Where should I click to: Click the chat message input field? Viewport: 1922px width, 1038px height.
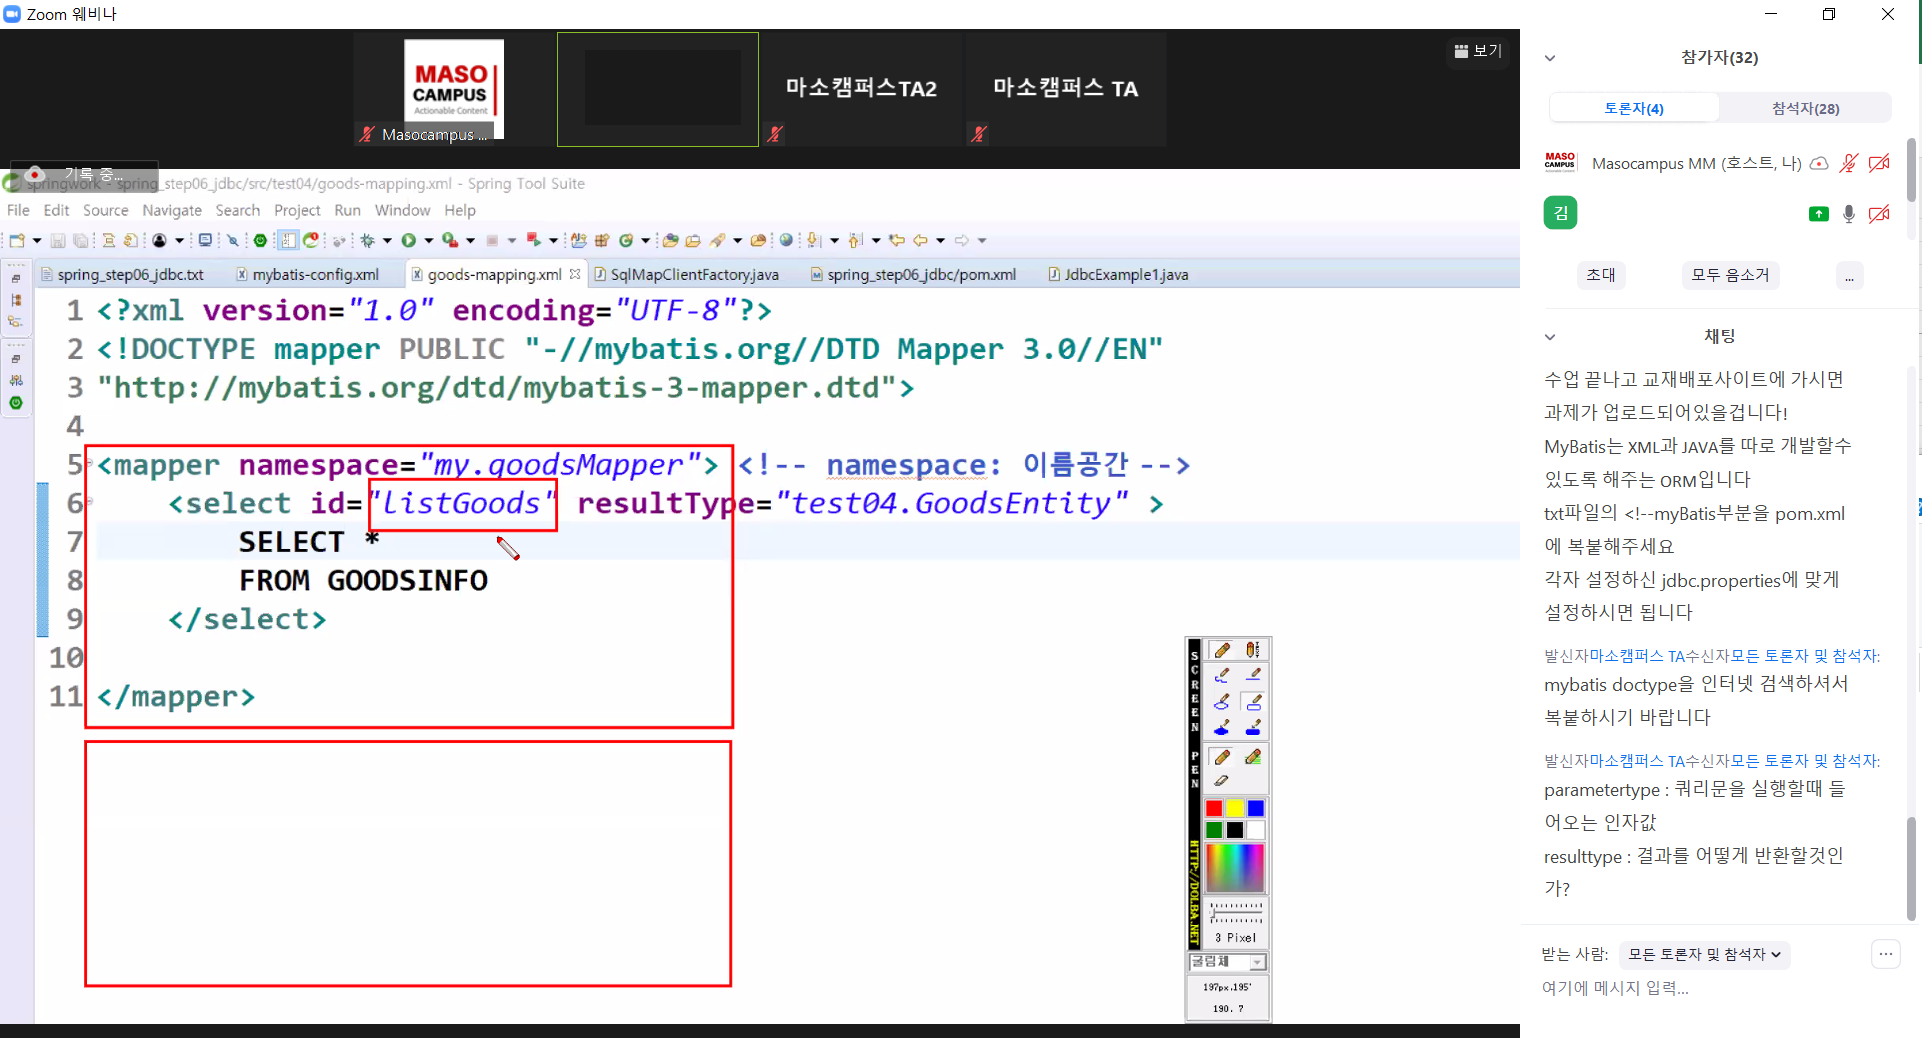[1700, 988]
